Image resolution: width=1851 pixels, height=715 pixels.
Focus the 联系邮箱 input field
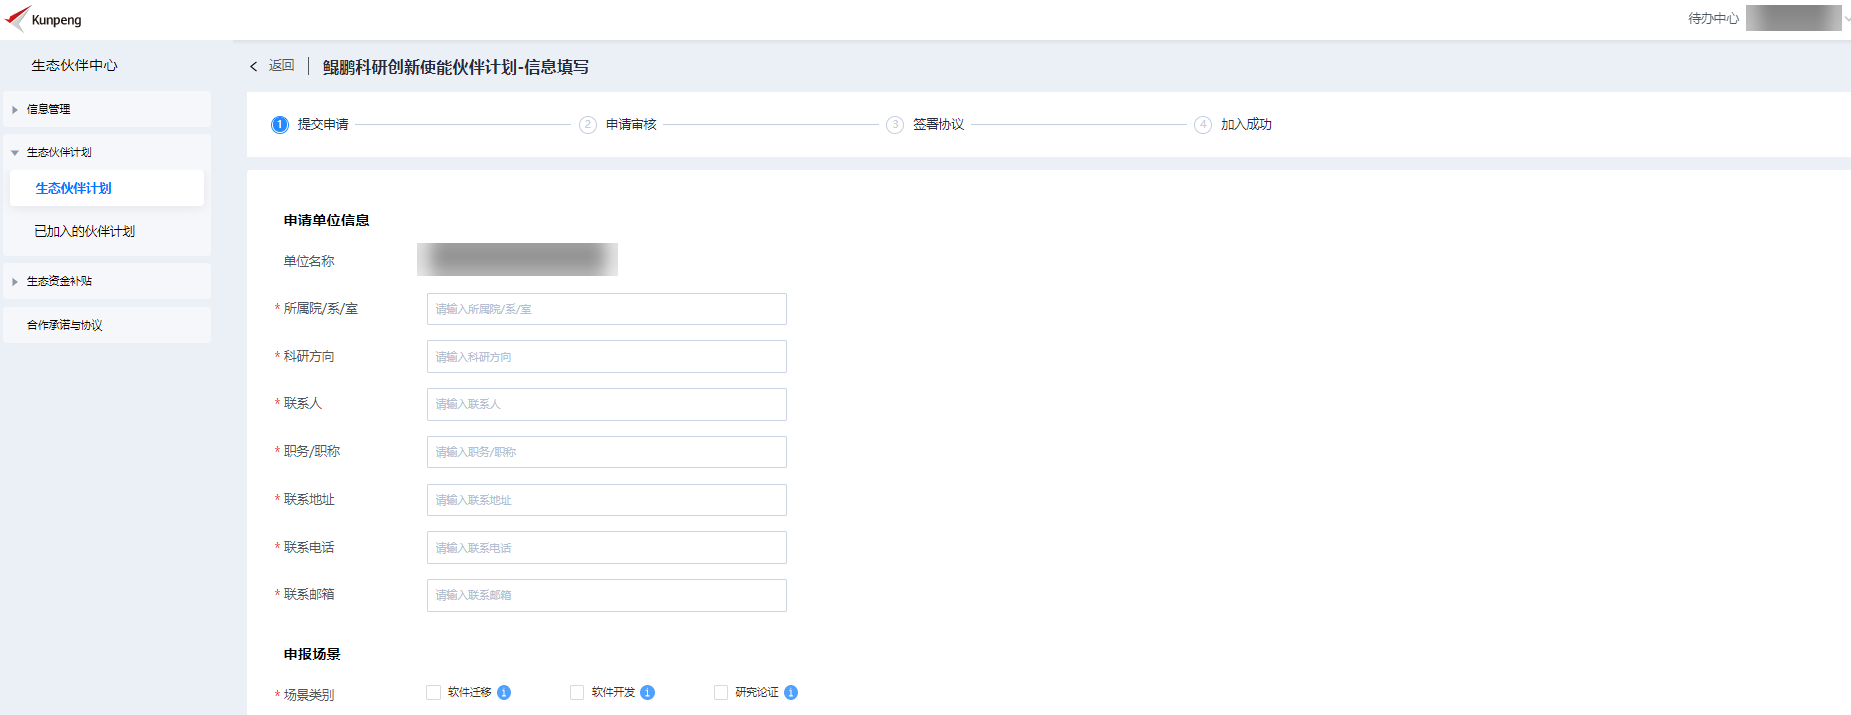(607, 595)
